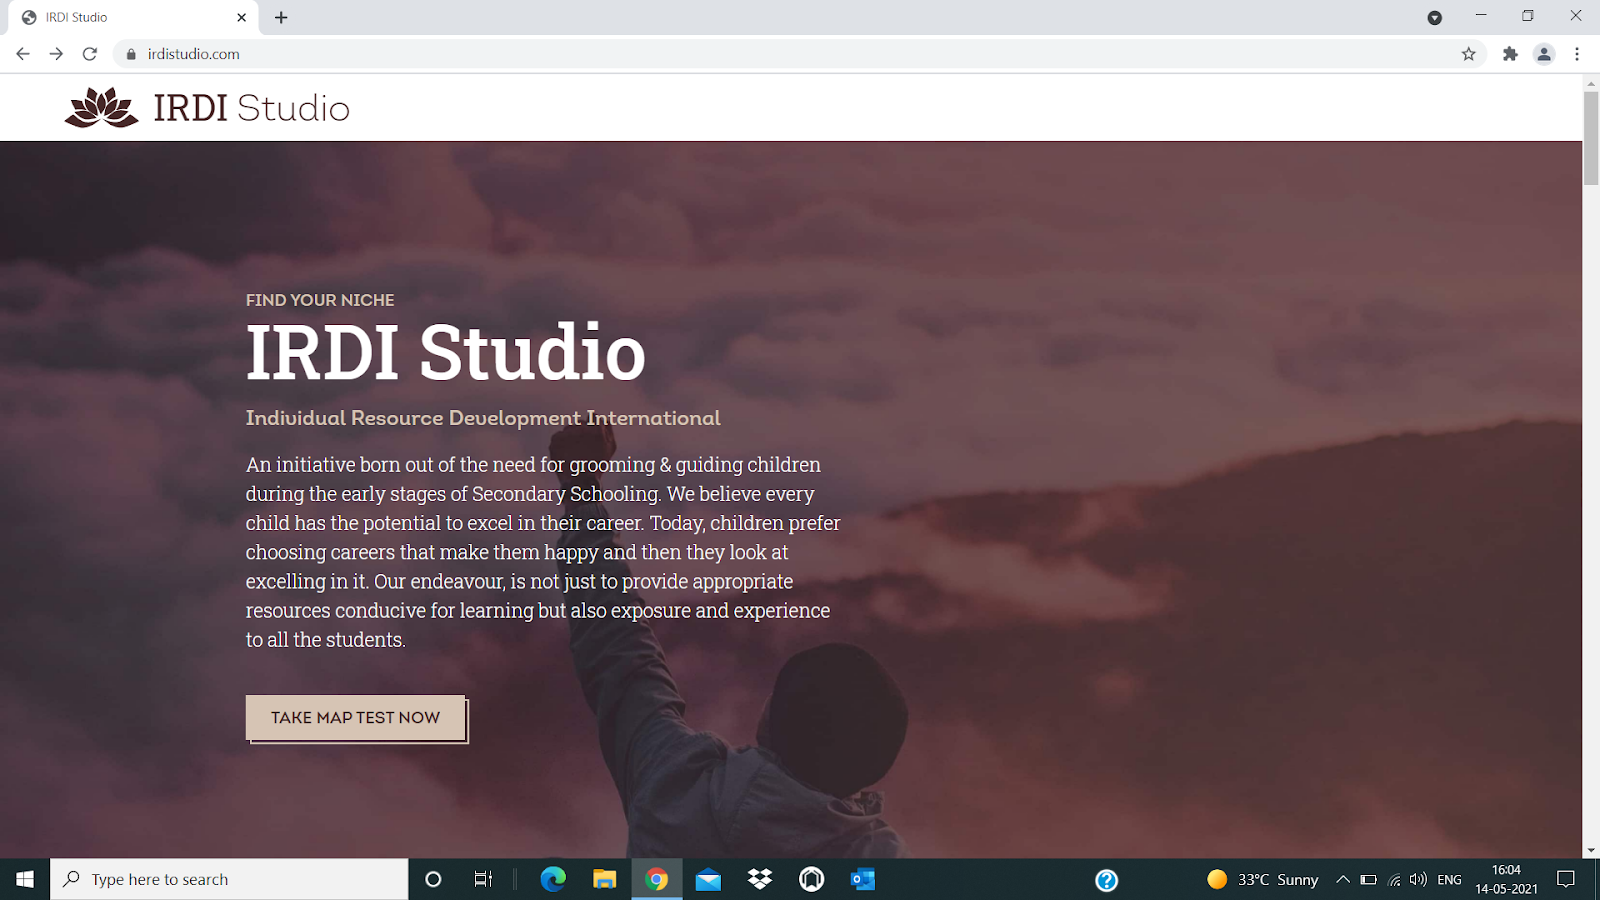The image size is (1600, 900).
Task: Click the Find Your Niche tagline
Action: click(320, 300)
